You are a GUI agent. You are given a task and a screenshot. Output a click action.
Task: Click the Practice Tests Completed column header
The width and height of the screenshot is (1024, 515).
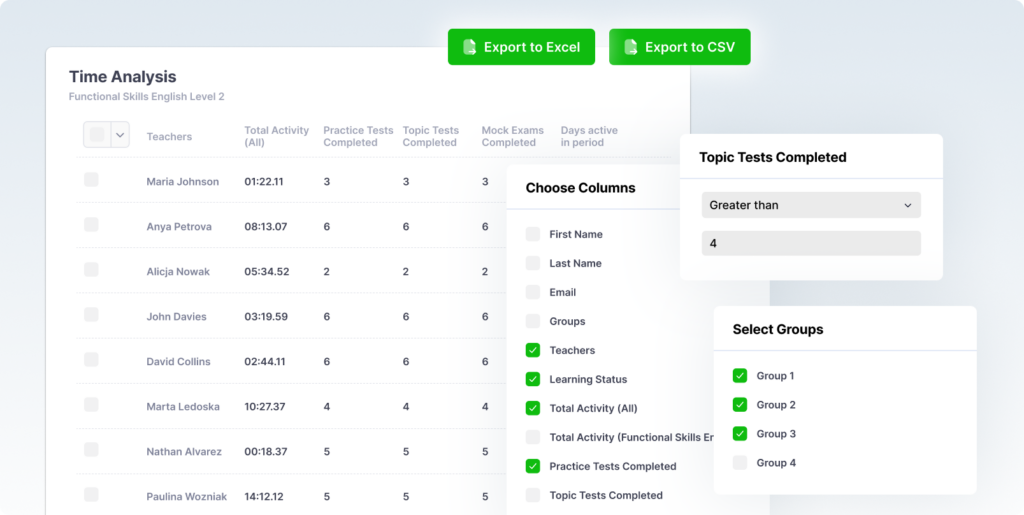[358, 136]
